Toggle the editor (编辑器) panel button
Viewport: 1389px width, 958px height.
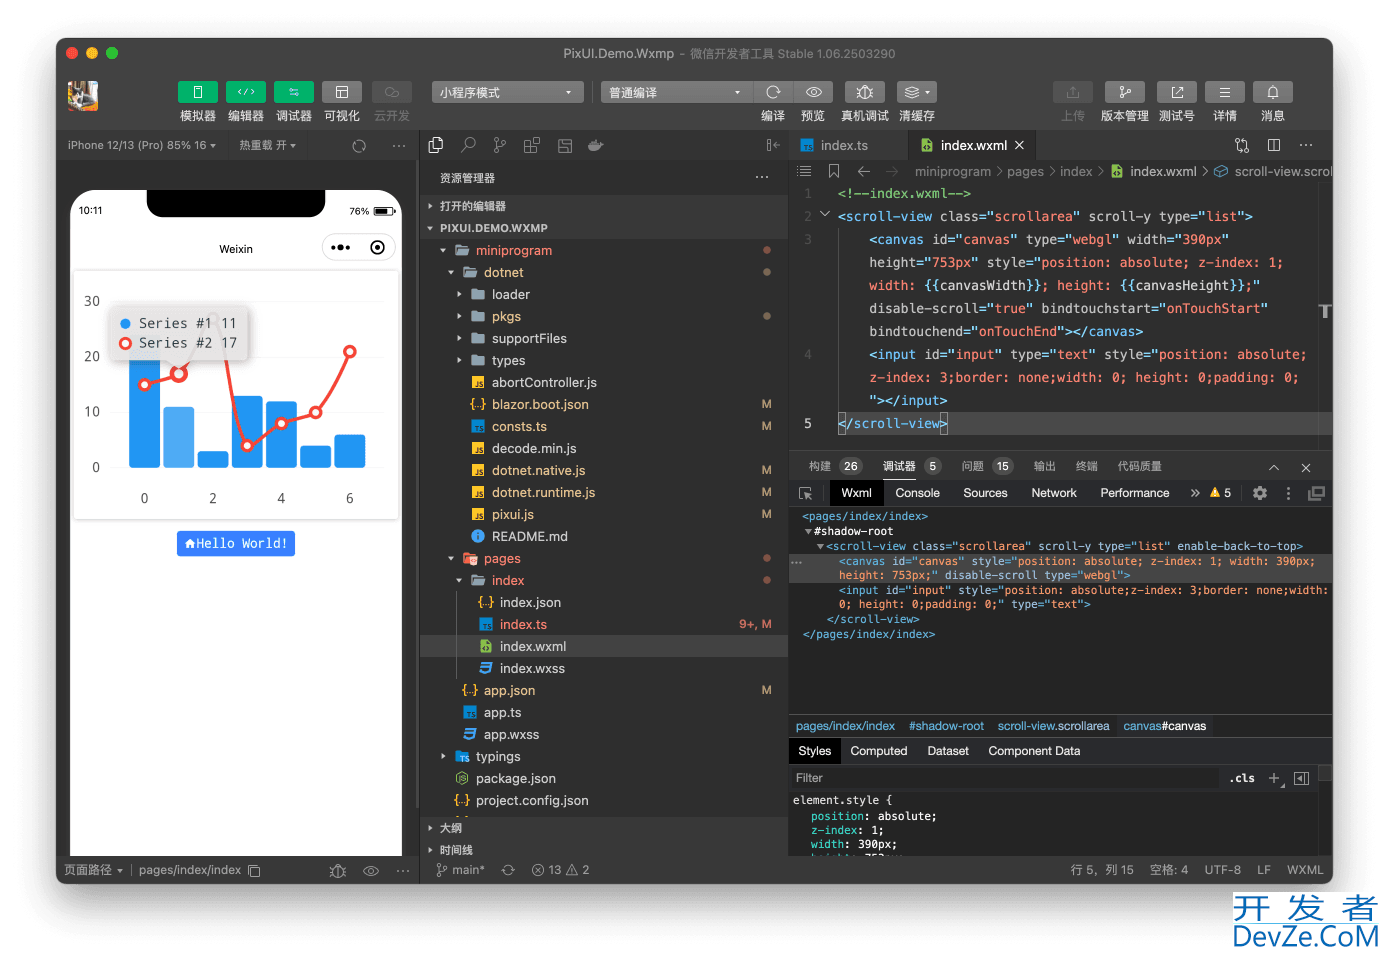coord(245,92)
